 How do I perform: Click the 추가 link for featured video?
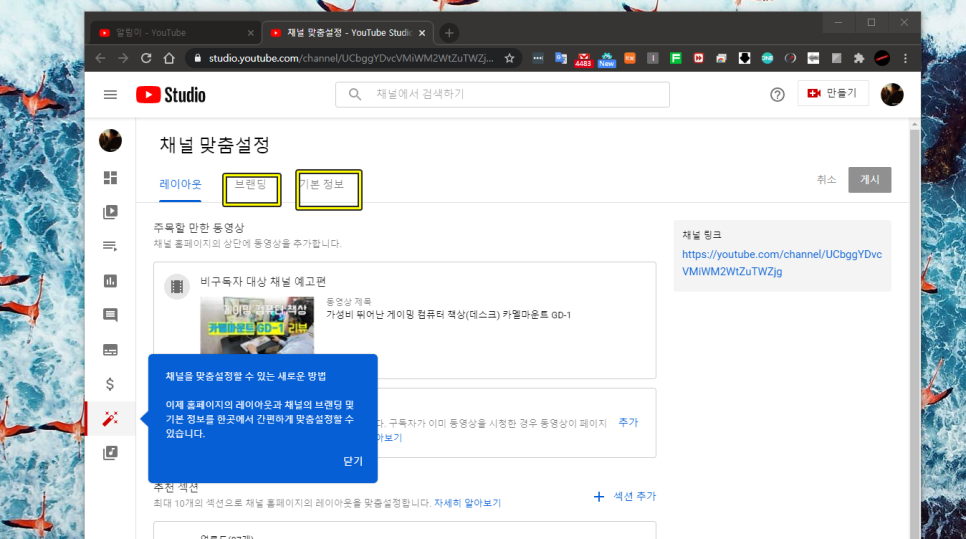tap(628, 422)
